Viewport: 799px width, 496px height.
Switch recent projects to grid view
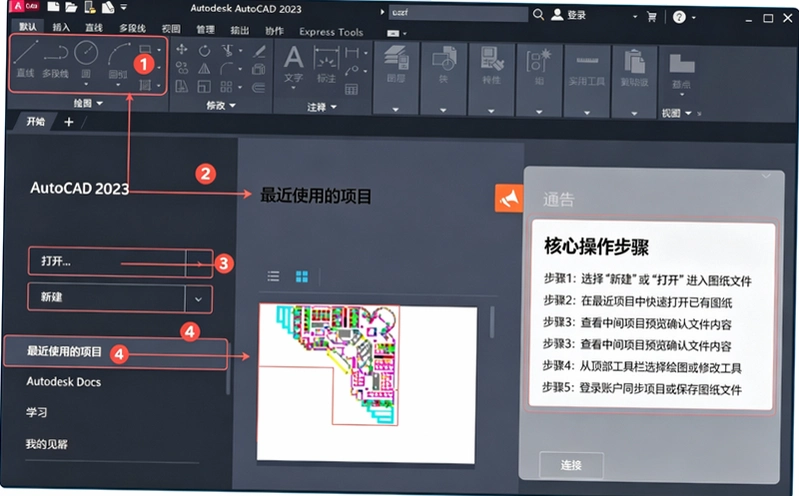click(302, 276)
